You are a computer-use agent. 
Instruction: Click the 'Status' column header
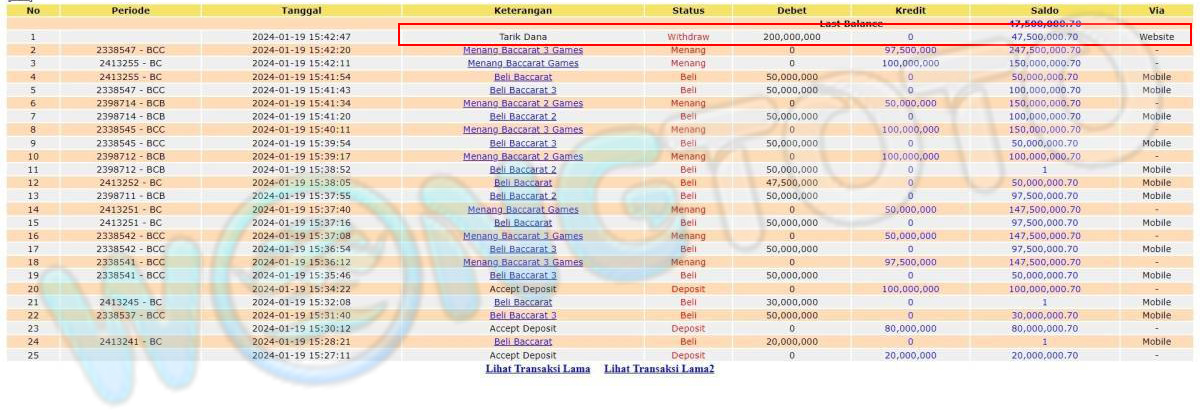[687, 10]
